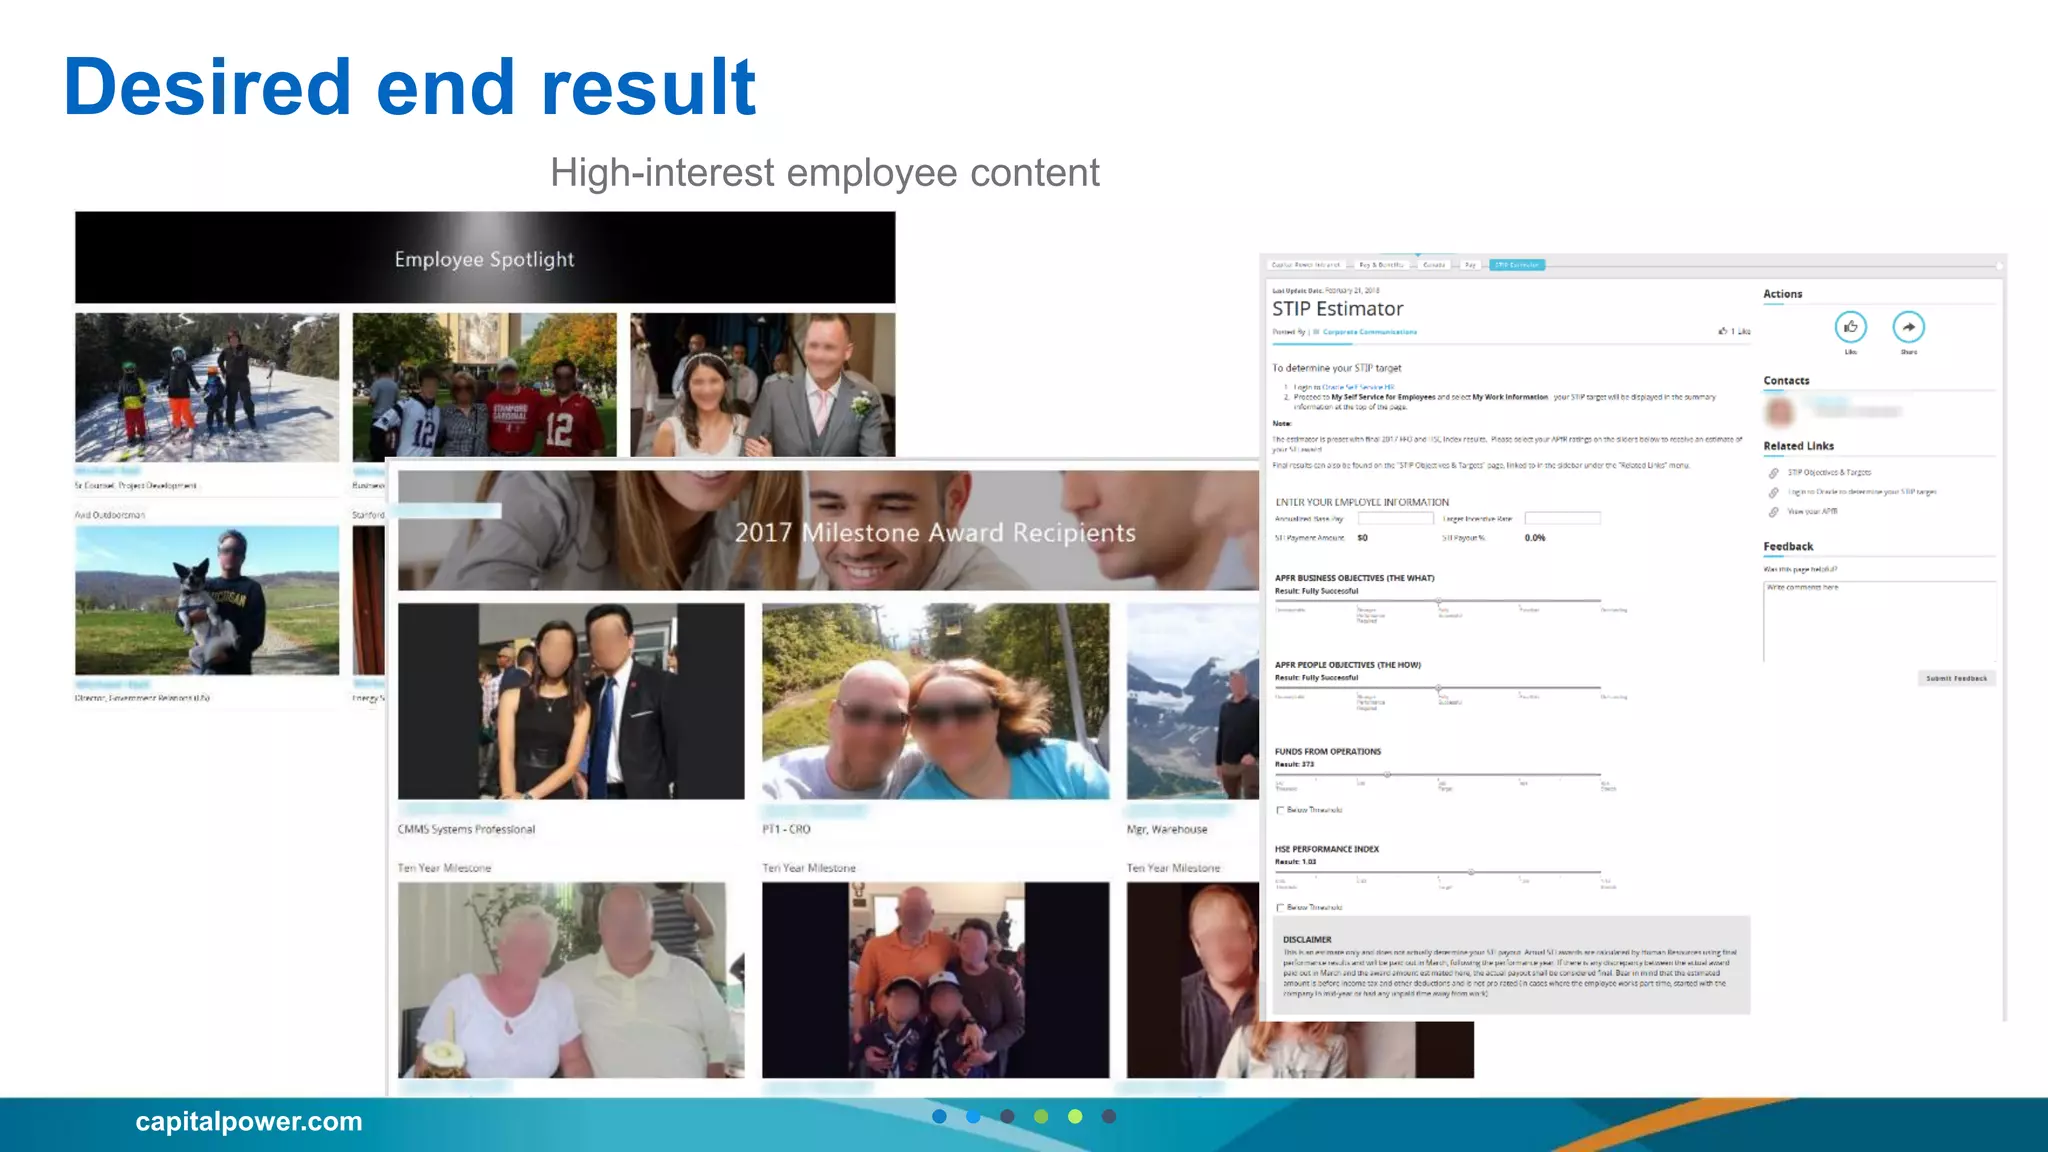Open the wedding couple photo in Employee Spotlight

[x=762, y=385]
